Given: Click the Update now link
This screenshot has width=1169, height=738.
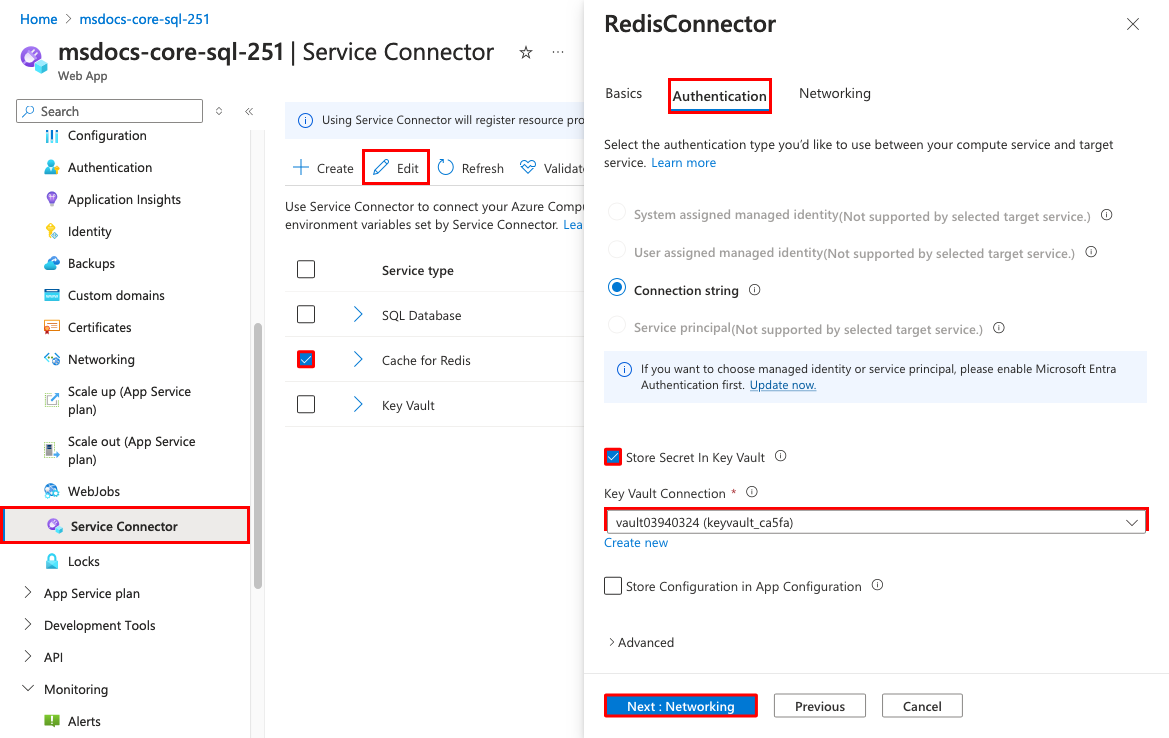Looking at the screenshot, I should point(782,384).
